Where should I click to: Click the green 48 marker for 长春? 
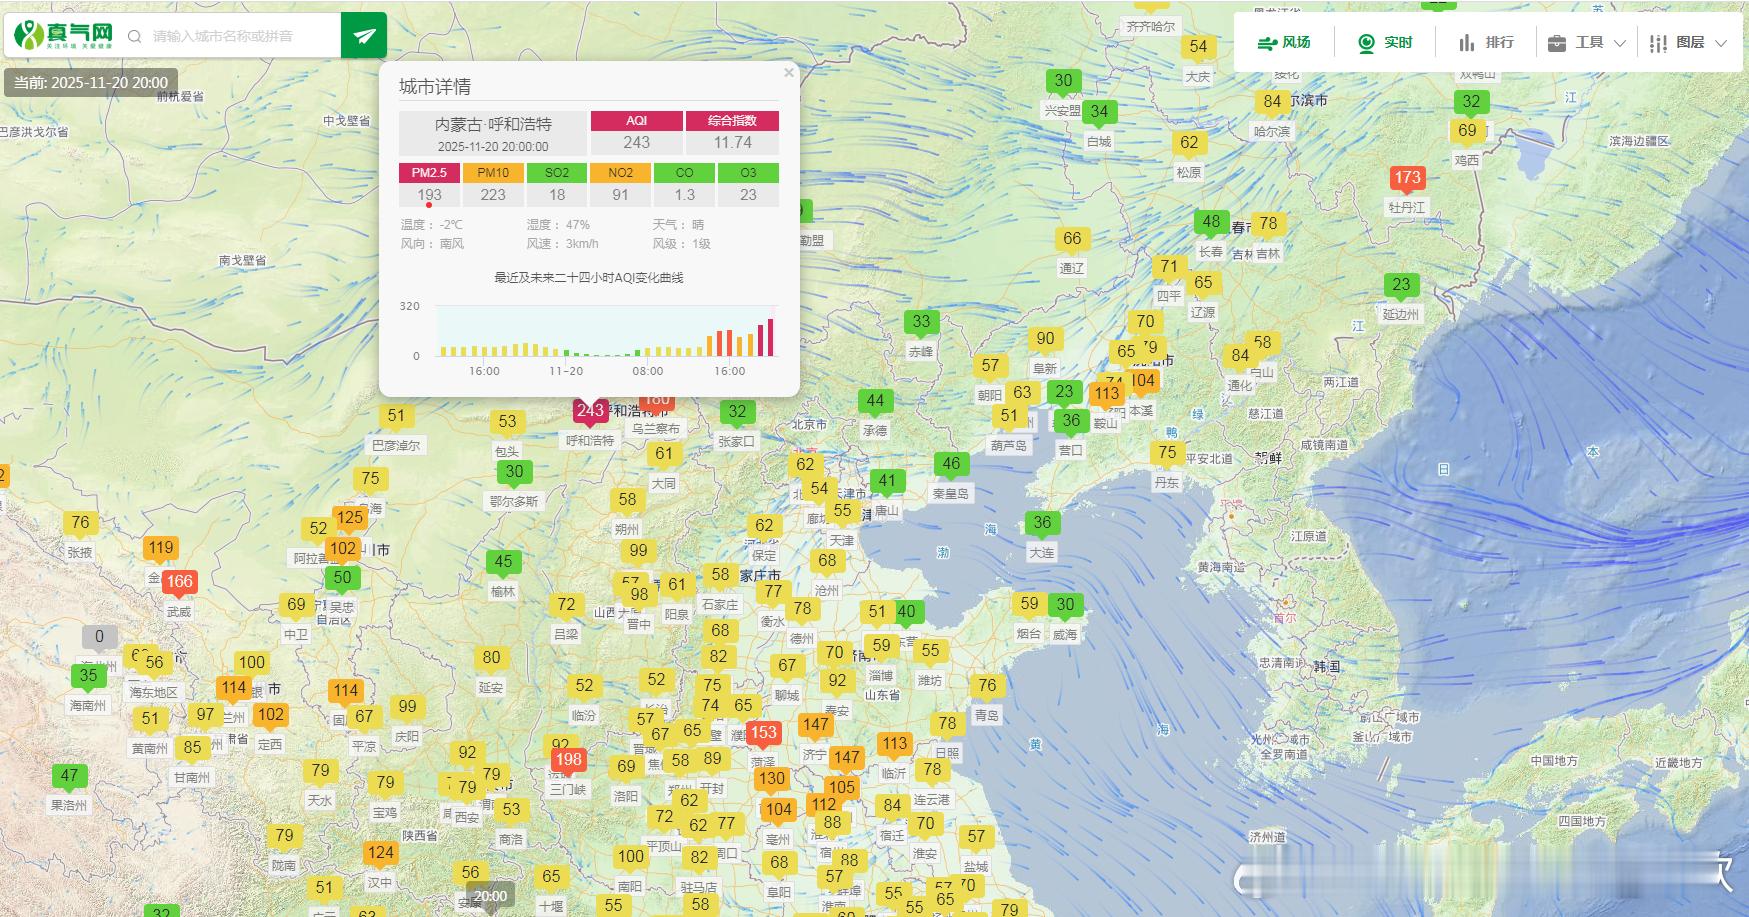[x=1211, y=223]
